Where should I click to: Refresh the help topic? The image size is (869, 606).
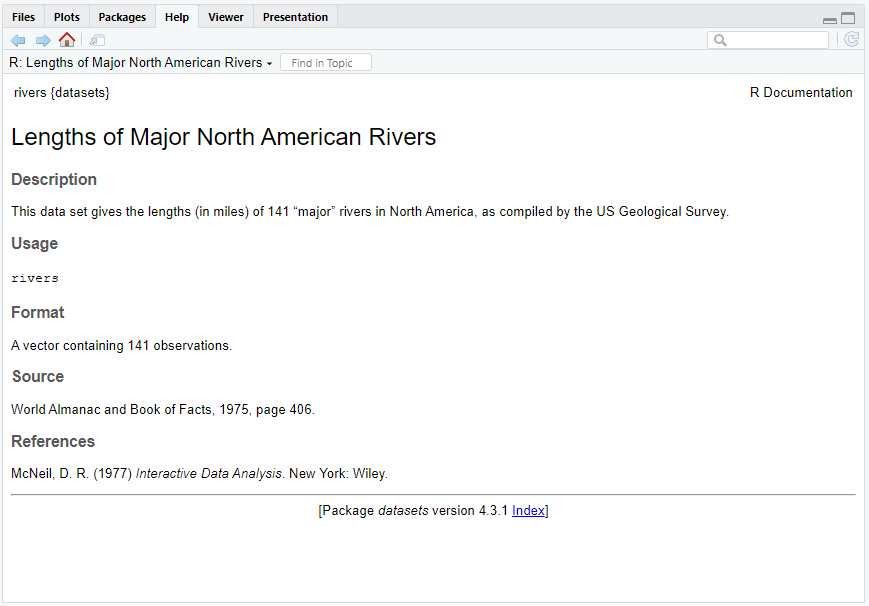851,40
